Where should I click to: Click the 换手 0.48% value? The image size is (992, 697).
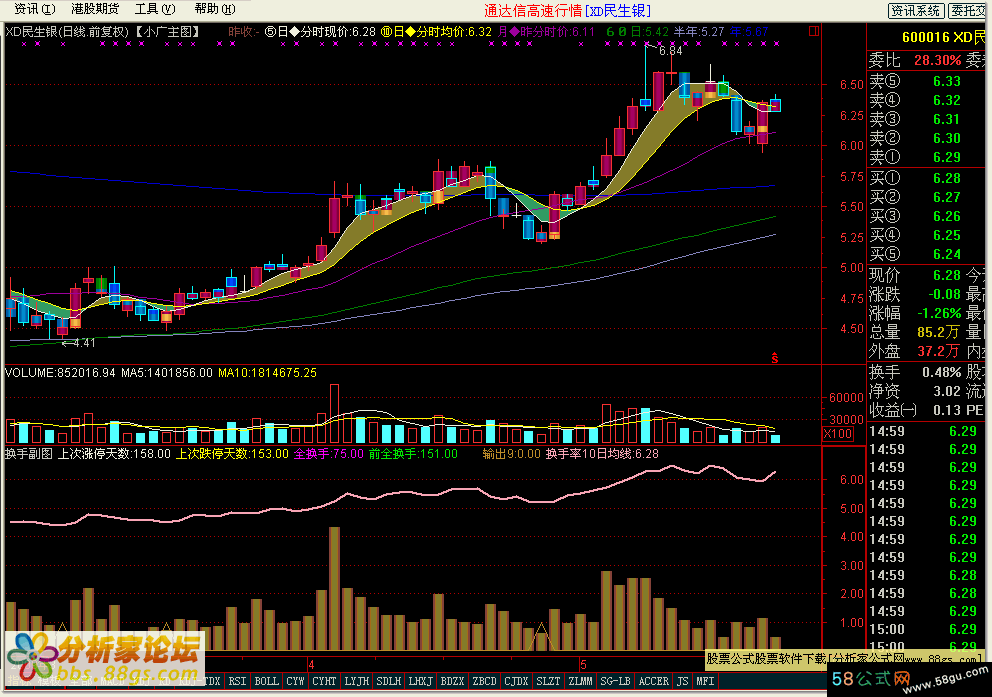(x=941, y=372)
